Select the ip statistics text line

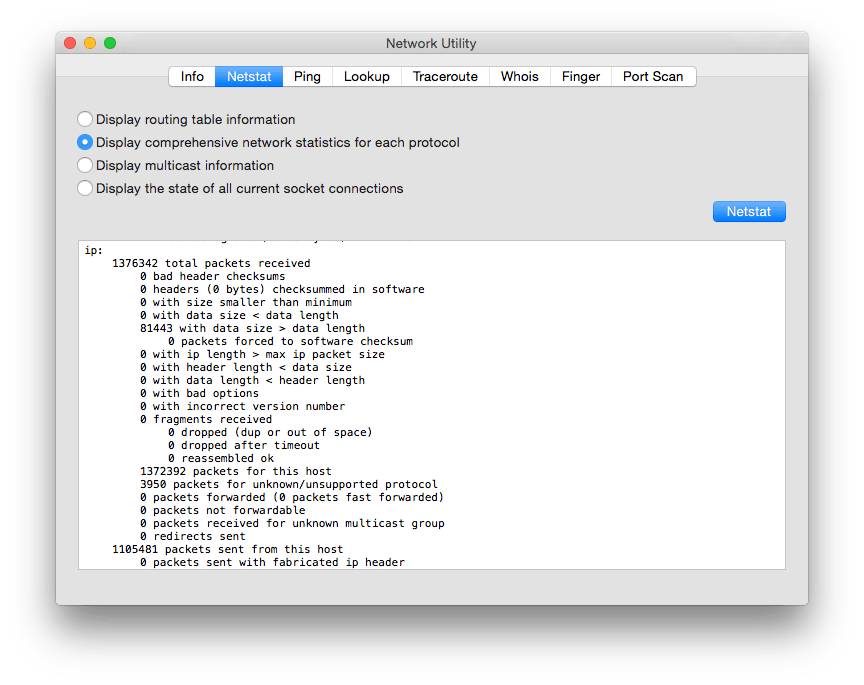click(x=96, y=250)
